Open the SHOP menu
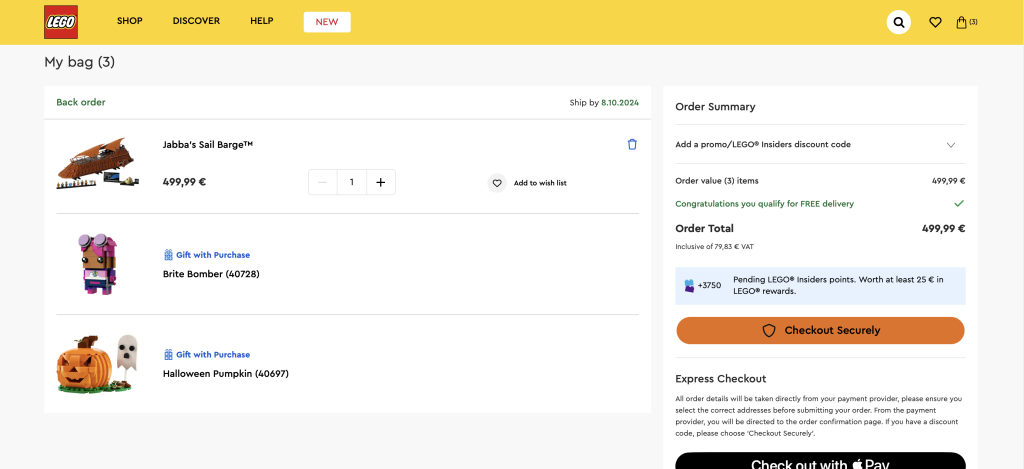Screen dimensions: 1024x469 click(x=129, y=21)
